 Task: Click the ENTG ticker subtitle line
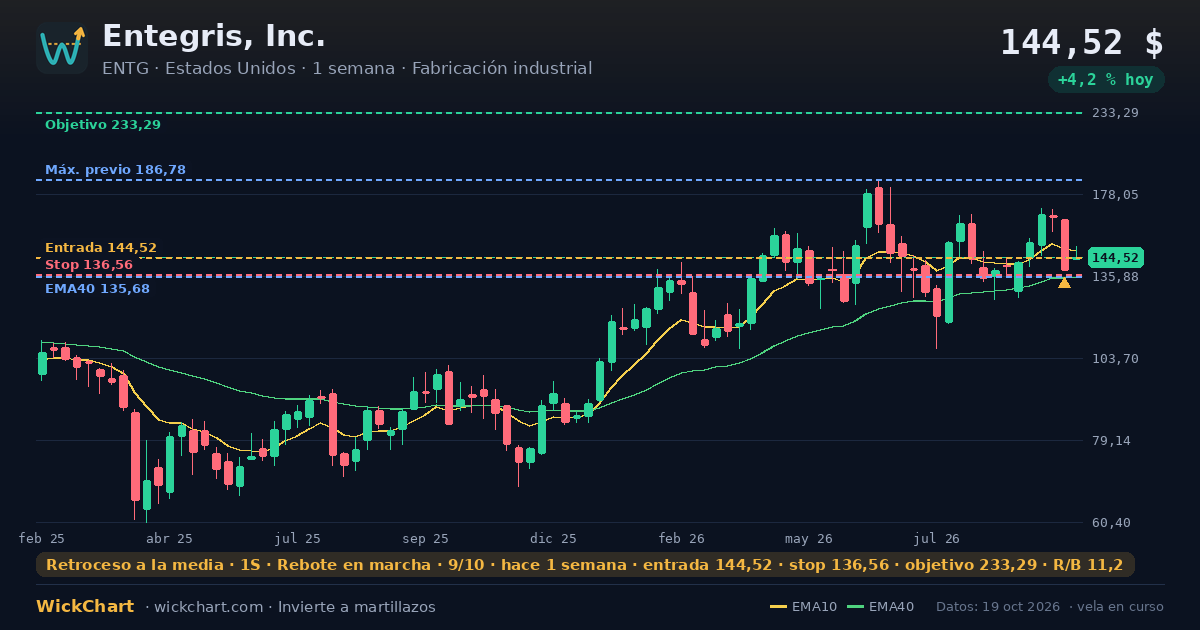click(x=347, y=69)
